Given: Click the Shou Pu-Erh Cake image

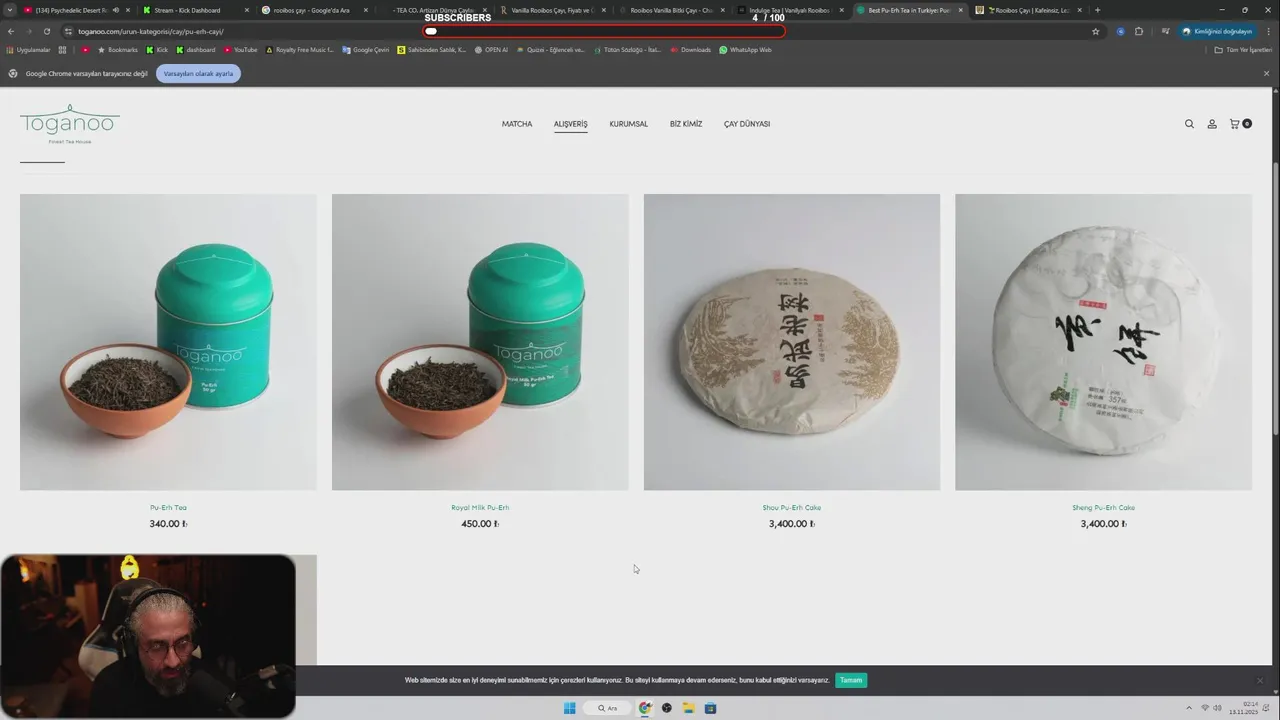Looking at the screenshot, I should [792, 342].
